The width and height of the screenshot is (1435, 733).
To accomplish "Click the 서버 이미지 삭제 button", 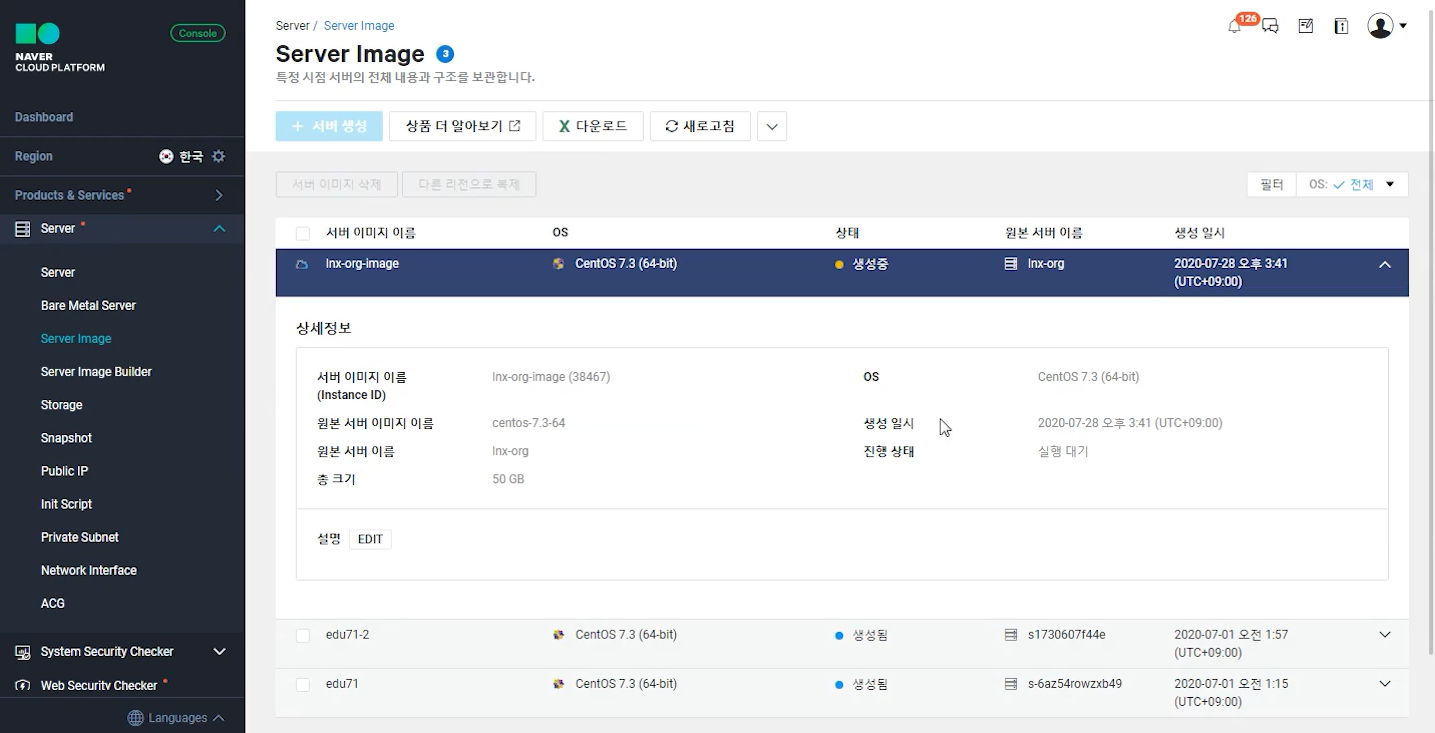I will click(x=337, y=185).
